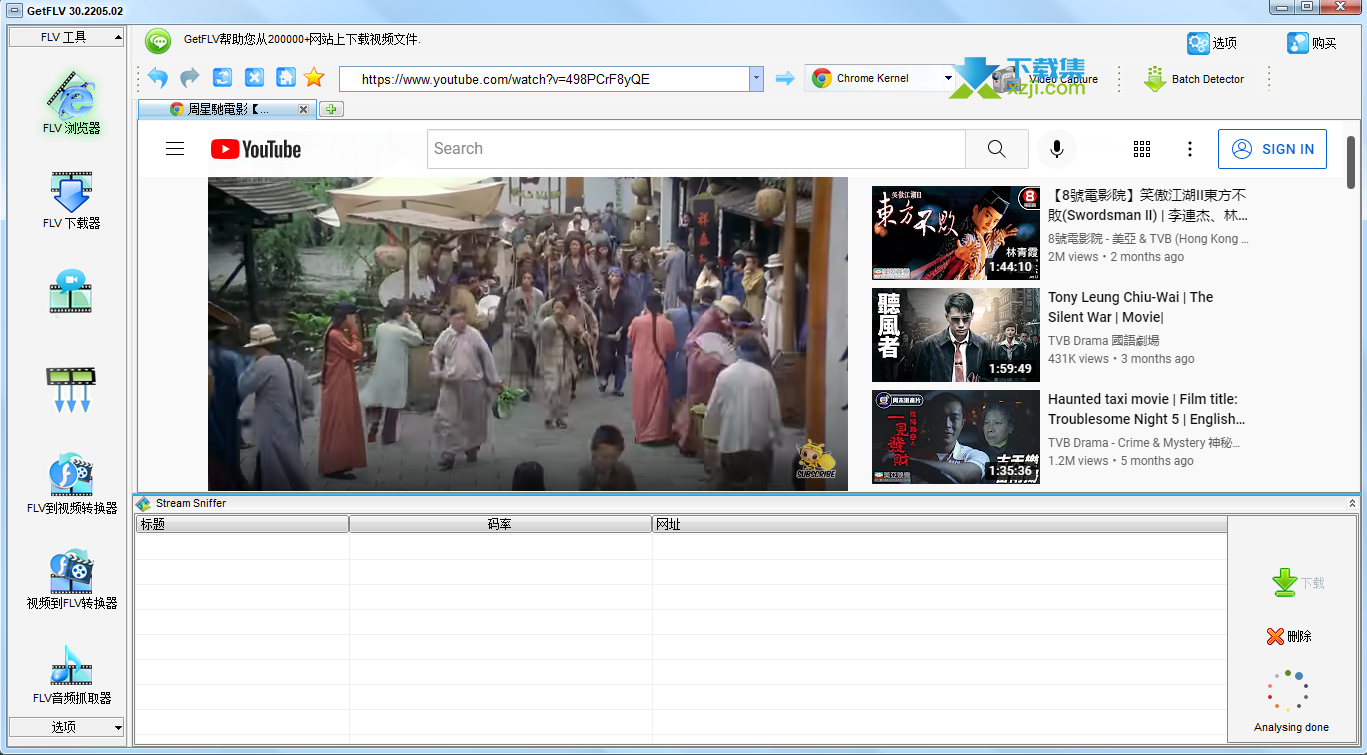Open The Silent War video thumbnail
The width and height of the screenshot is (1367, 755).
[x=956, y=335]
